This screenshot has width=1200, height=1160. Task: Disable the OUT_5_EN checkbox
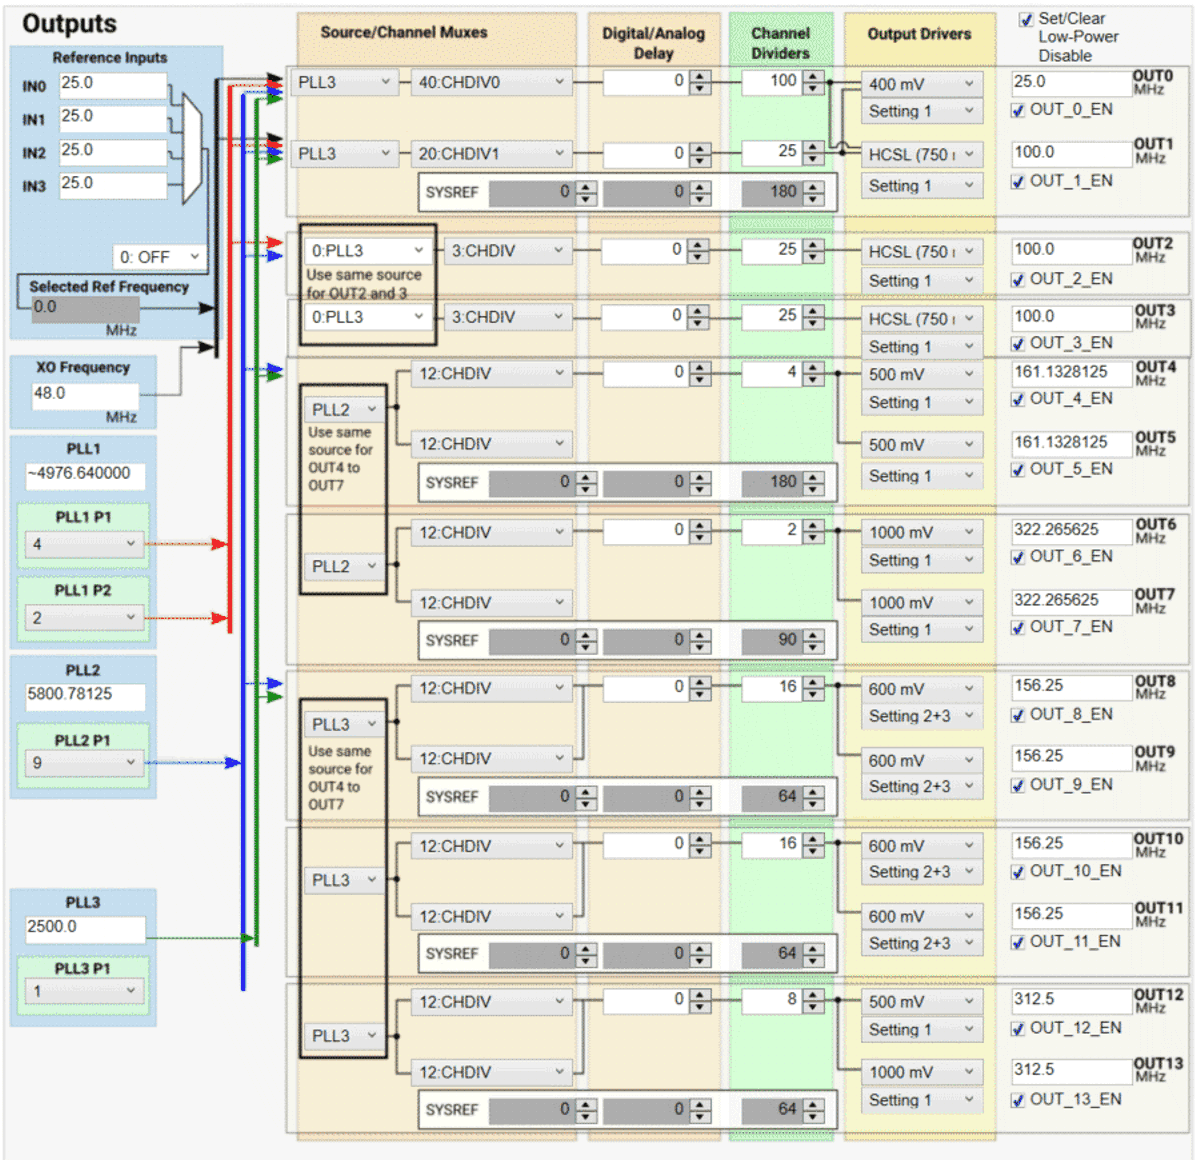(1018, 469)
